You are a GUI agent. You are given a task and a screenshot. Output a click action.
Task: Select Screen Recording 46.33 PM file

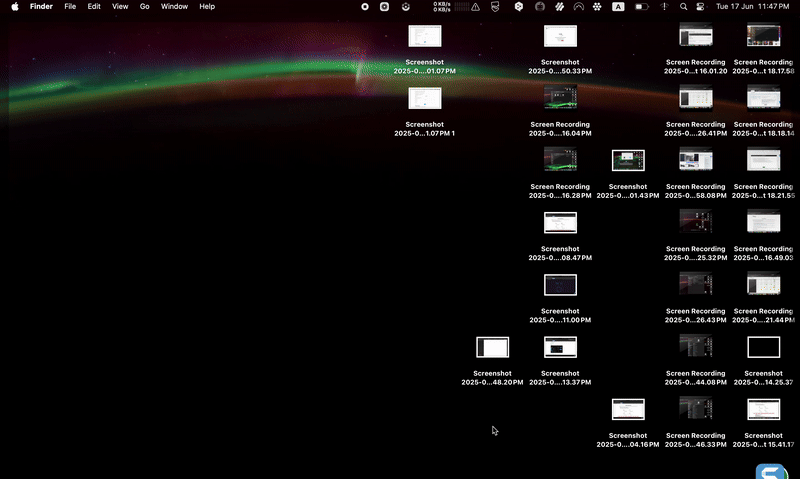[696, 422]
